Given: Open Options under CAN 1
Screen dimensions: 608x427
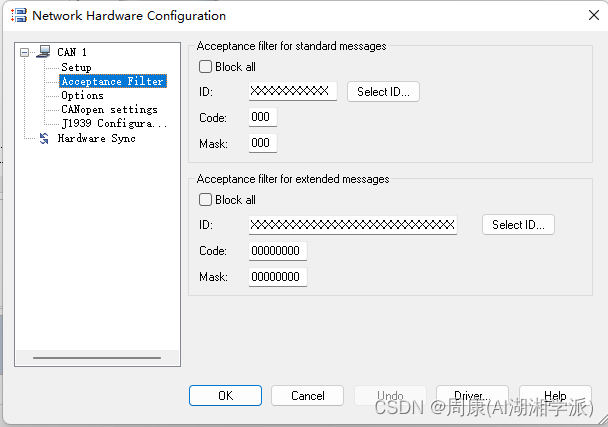Looking at the screenshot, I should (x=82, y=96).
